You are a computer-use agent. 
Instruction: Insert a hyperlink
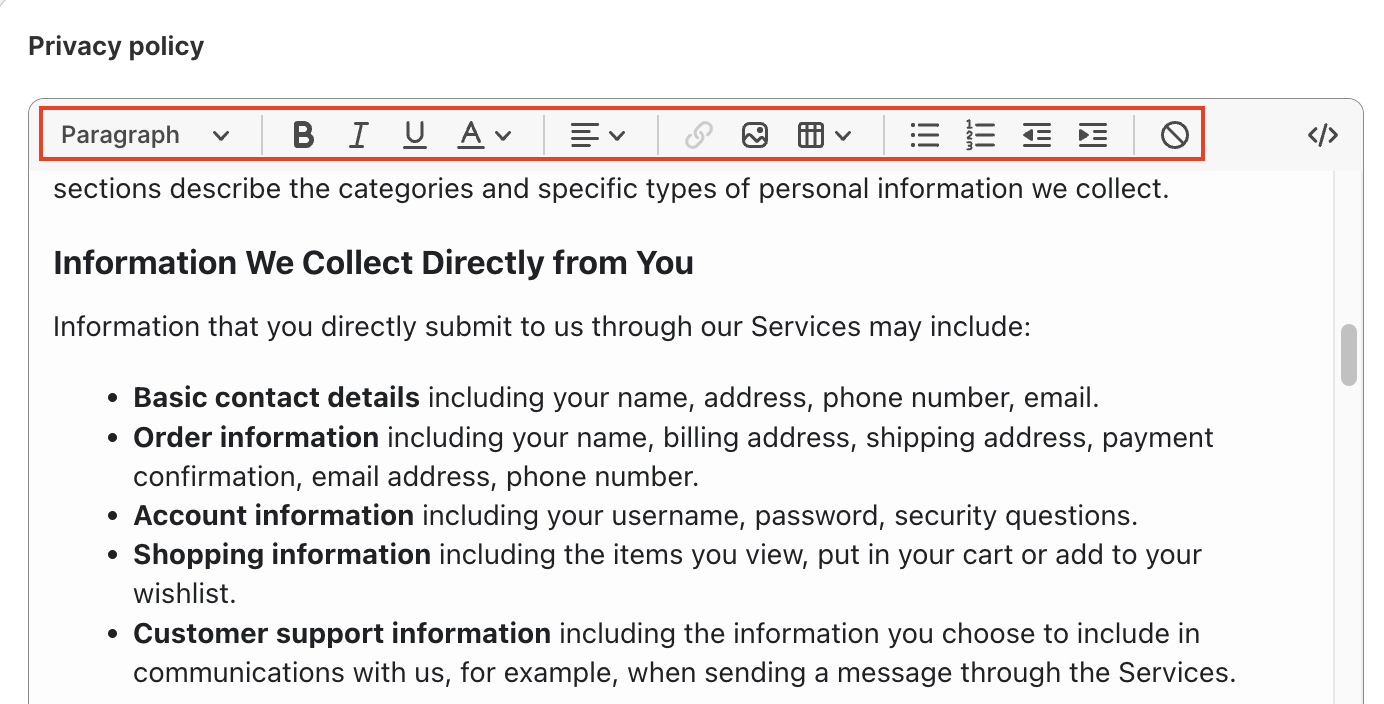tap(699, 135)
